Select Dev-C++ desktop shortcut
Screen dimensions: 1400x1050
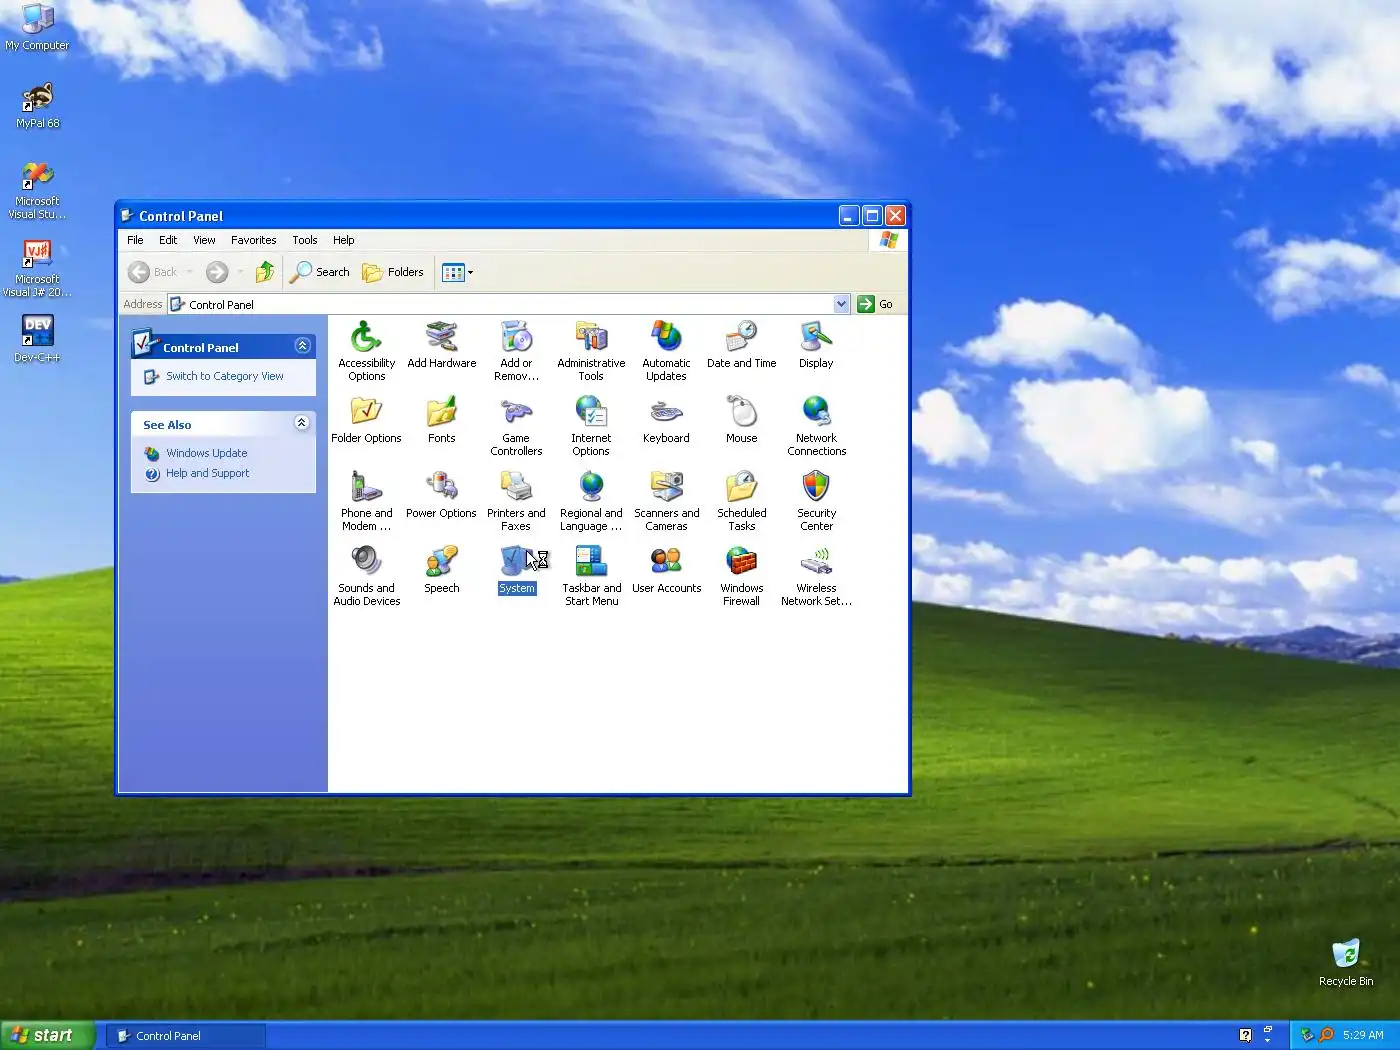click(x=37, y=338)
